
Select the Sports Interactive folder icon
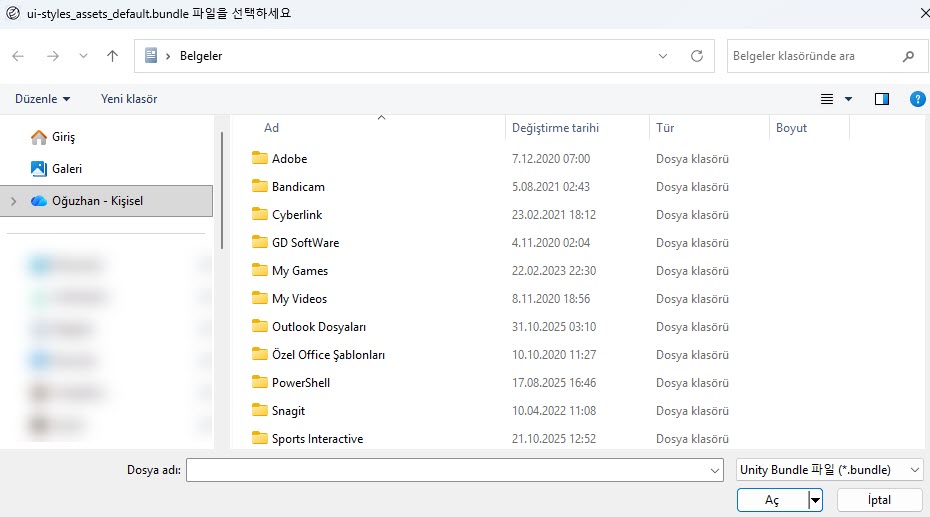[x=260, y=439]
